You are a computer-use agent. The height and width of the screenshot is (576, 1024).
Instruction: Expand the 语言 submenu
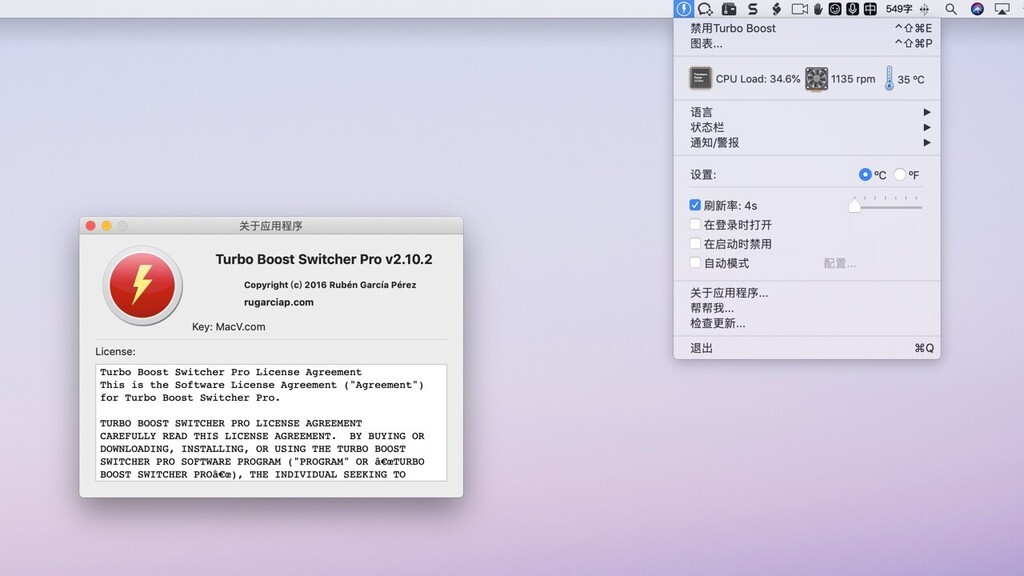(807, 112)
